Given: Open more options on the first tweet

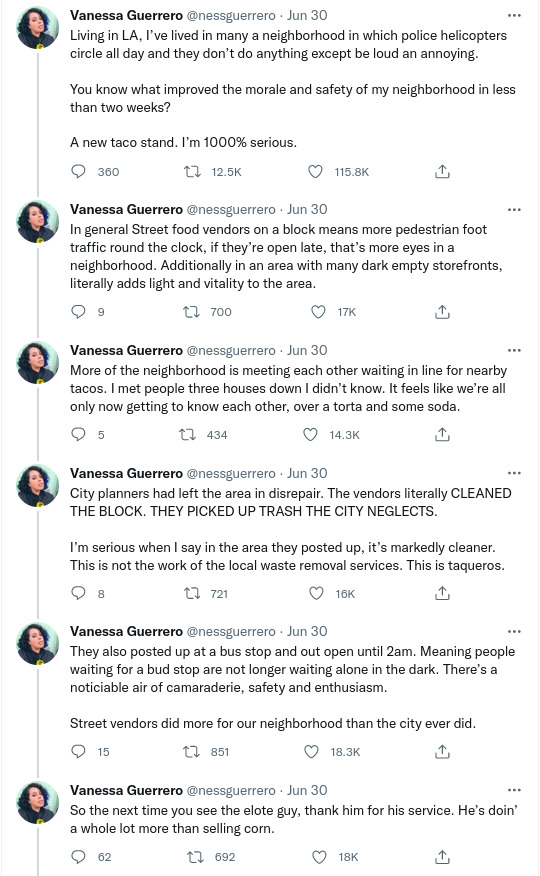Looking at the screenshot, I should 514,16.
